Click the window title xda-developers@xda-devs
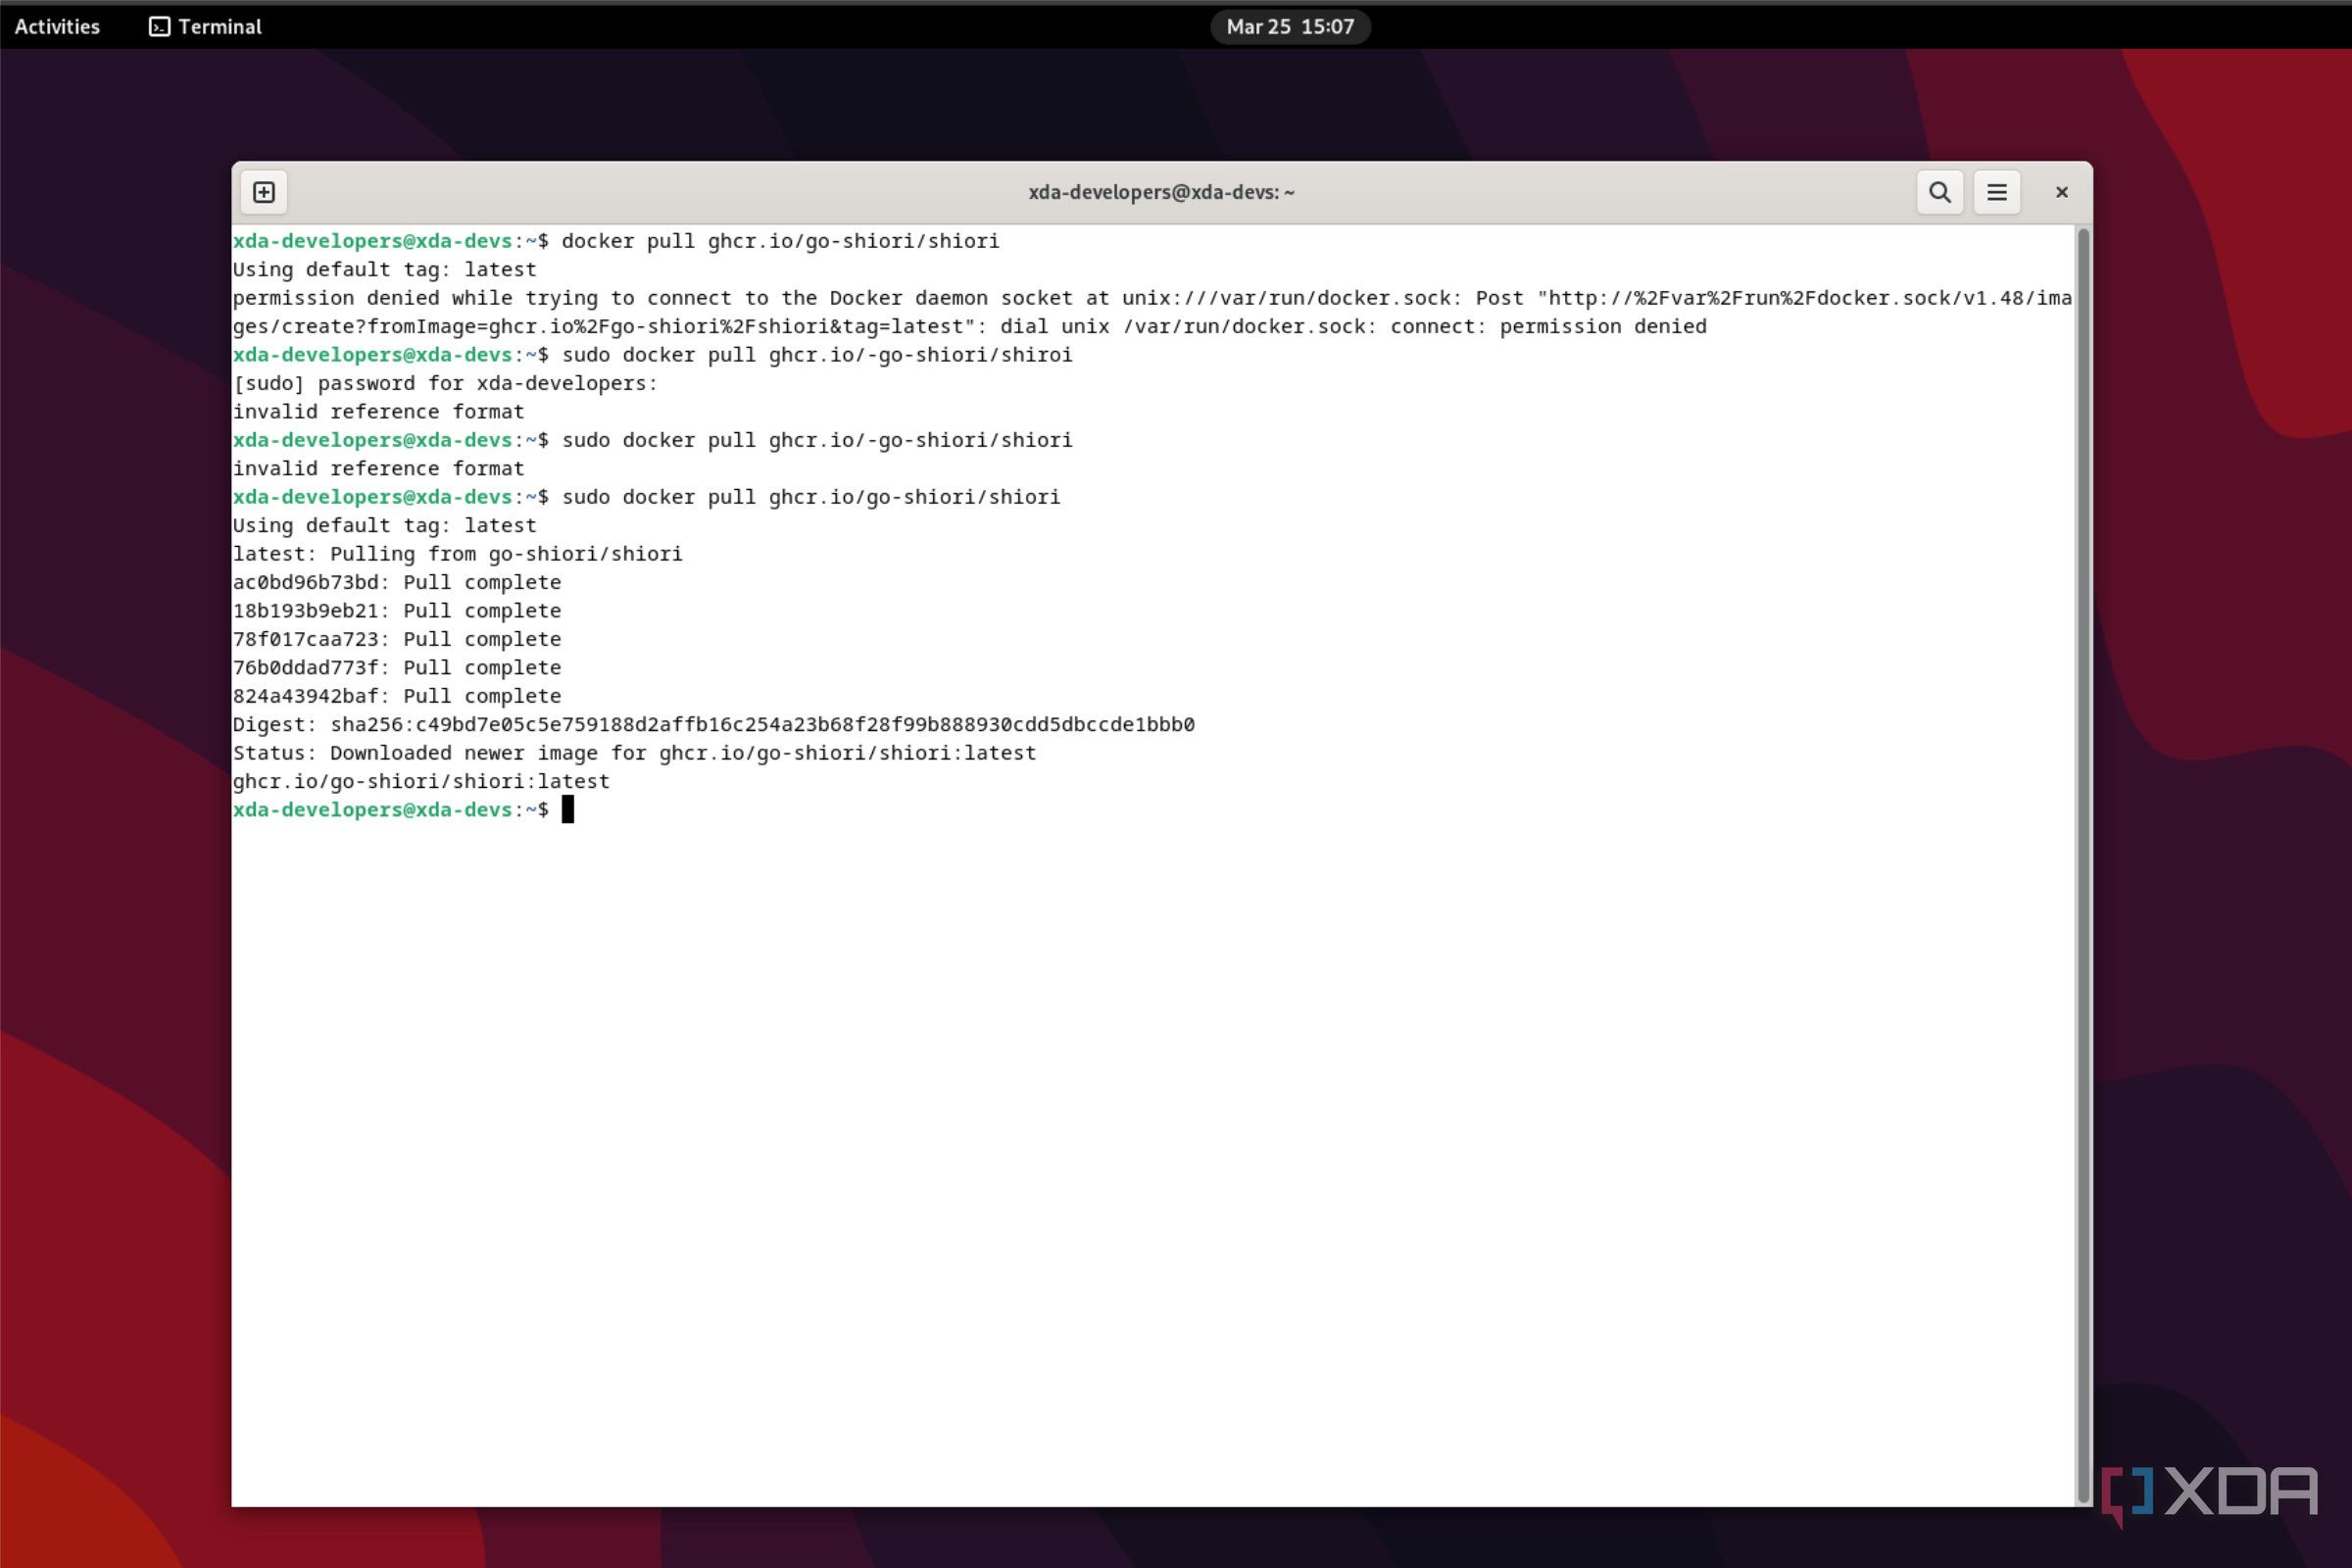2352x1568 pixels. 1160,192
